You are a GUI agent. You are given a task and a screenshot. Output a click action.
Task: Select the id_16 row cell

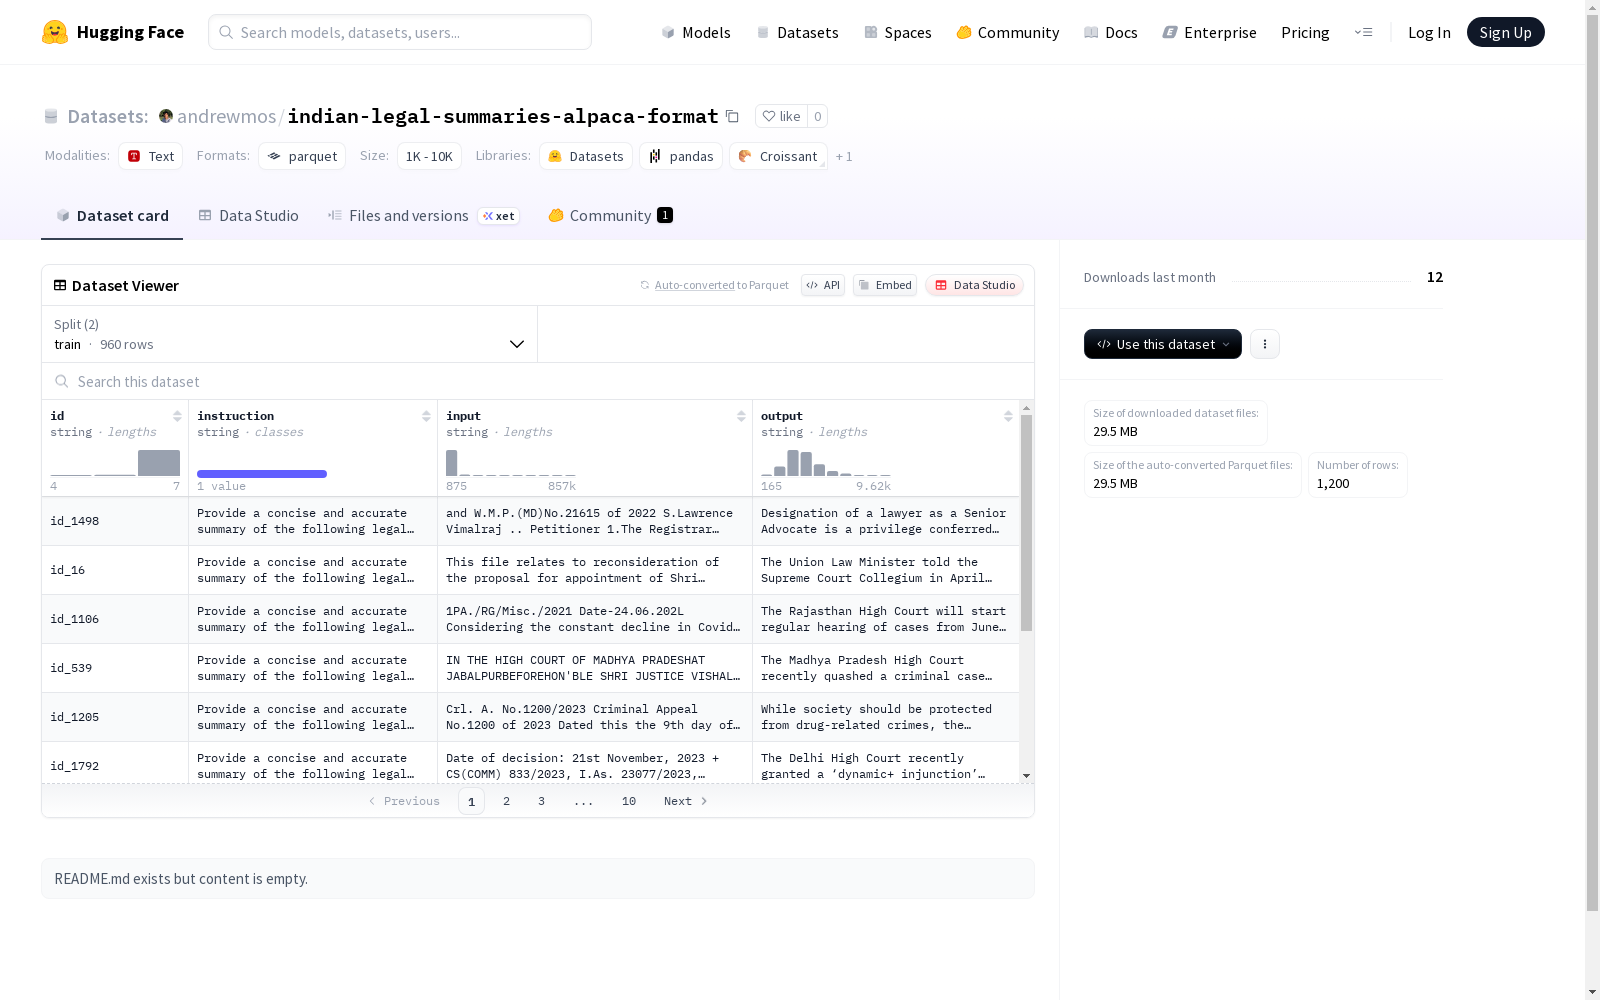(115, 570)
